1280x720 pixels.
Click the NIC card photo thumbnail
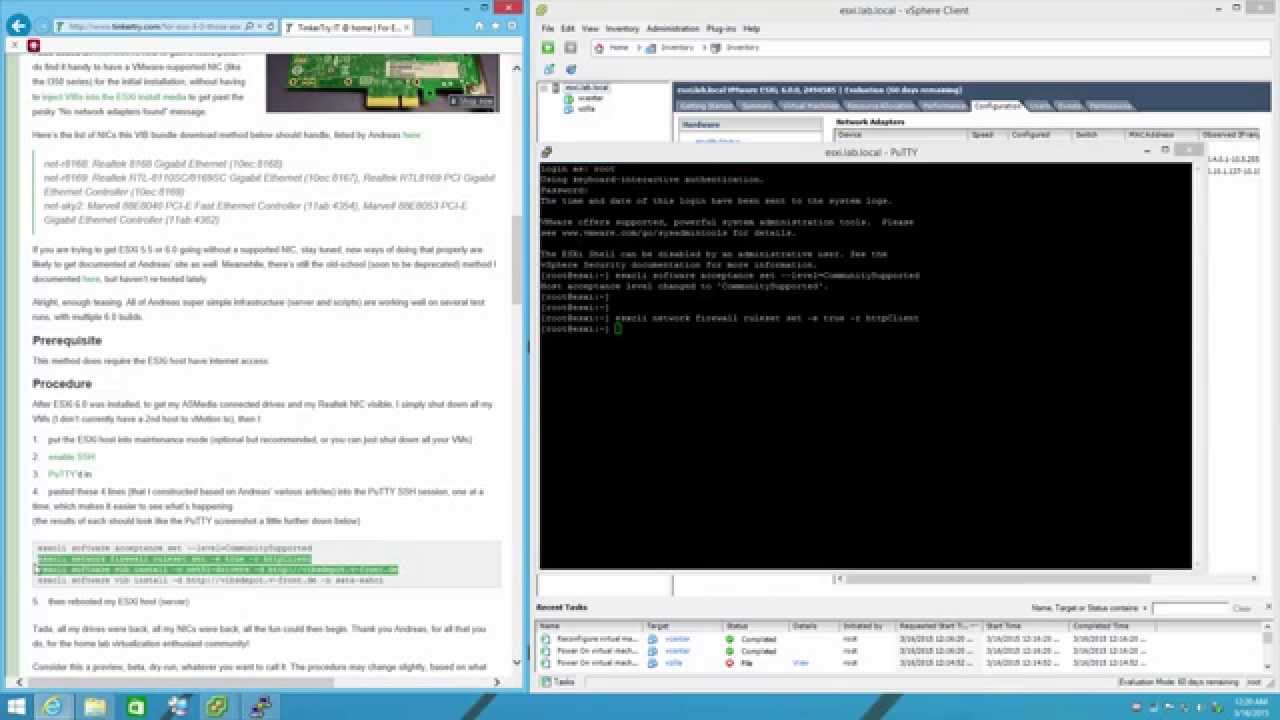(381, 82)
